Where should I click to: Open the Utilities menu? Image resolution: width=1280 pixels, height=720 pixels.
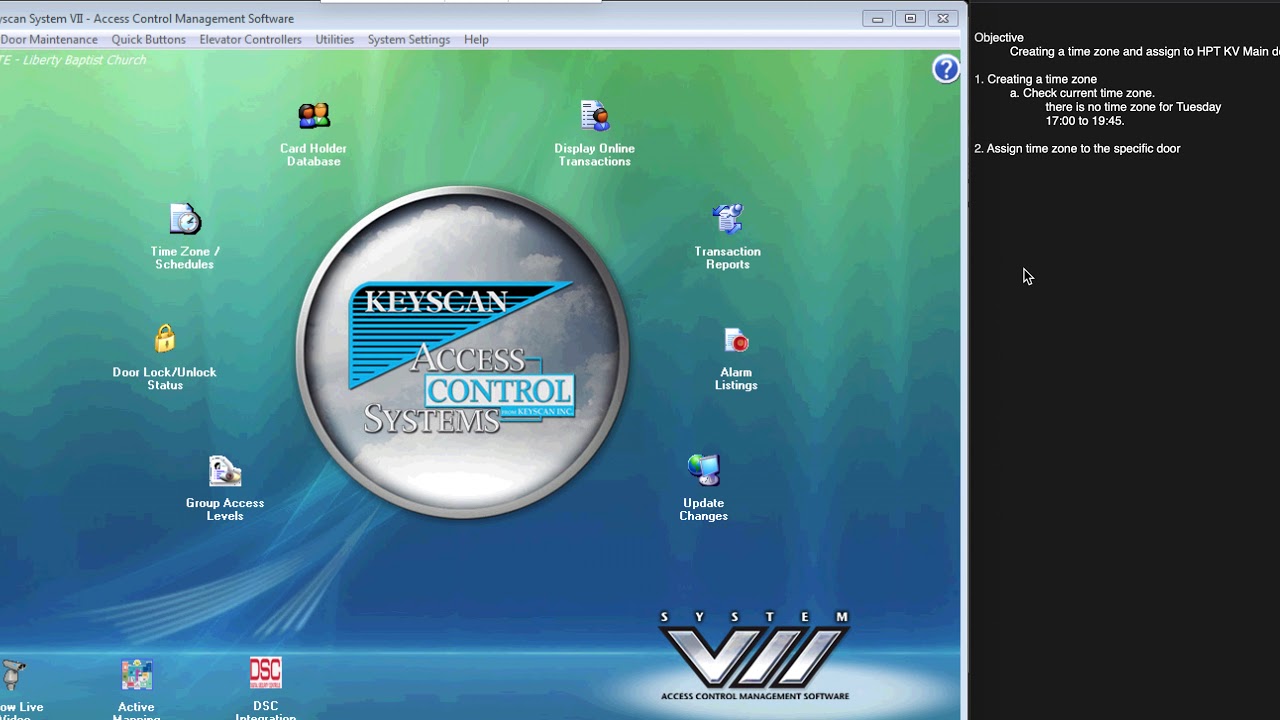[334, 40]
